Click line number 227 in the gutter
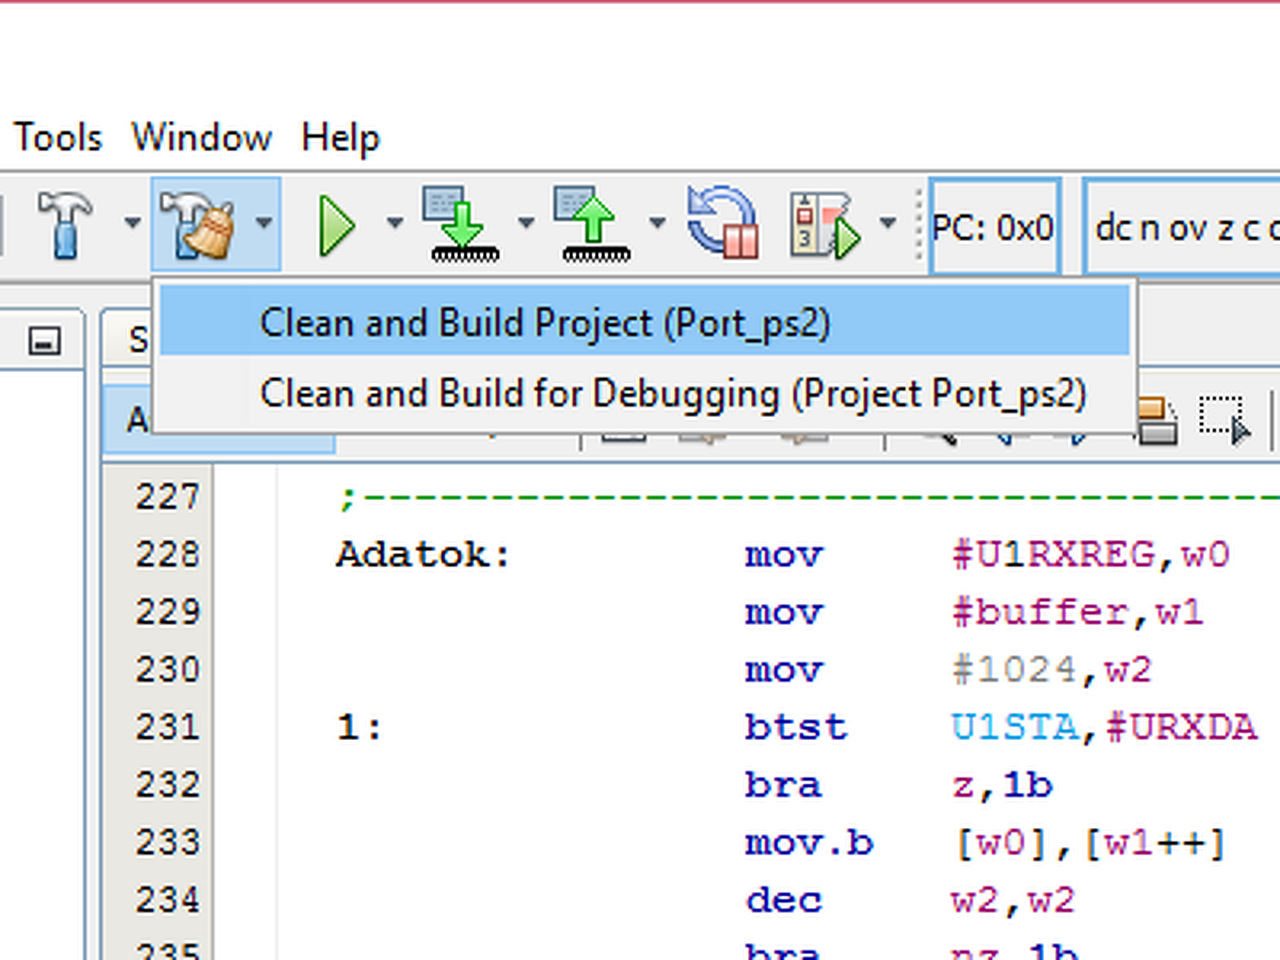1280x960 pixels. pos(167,496)
